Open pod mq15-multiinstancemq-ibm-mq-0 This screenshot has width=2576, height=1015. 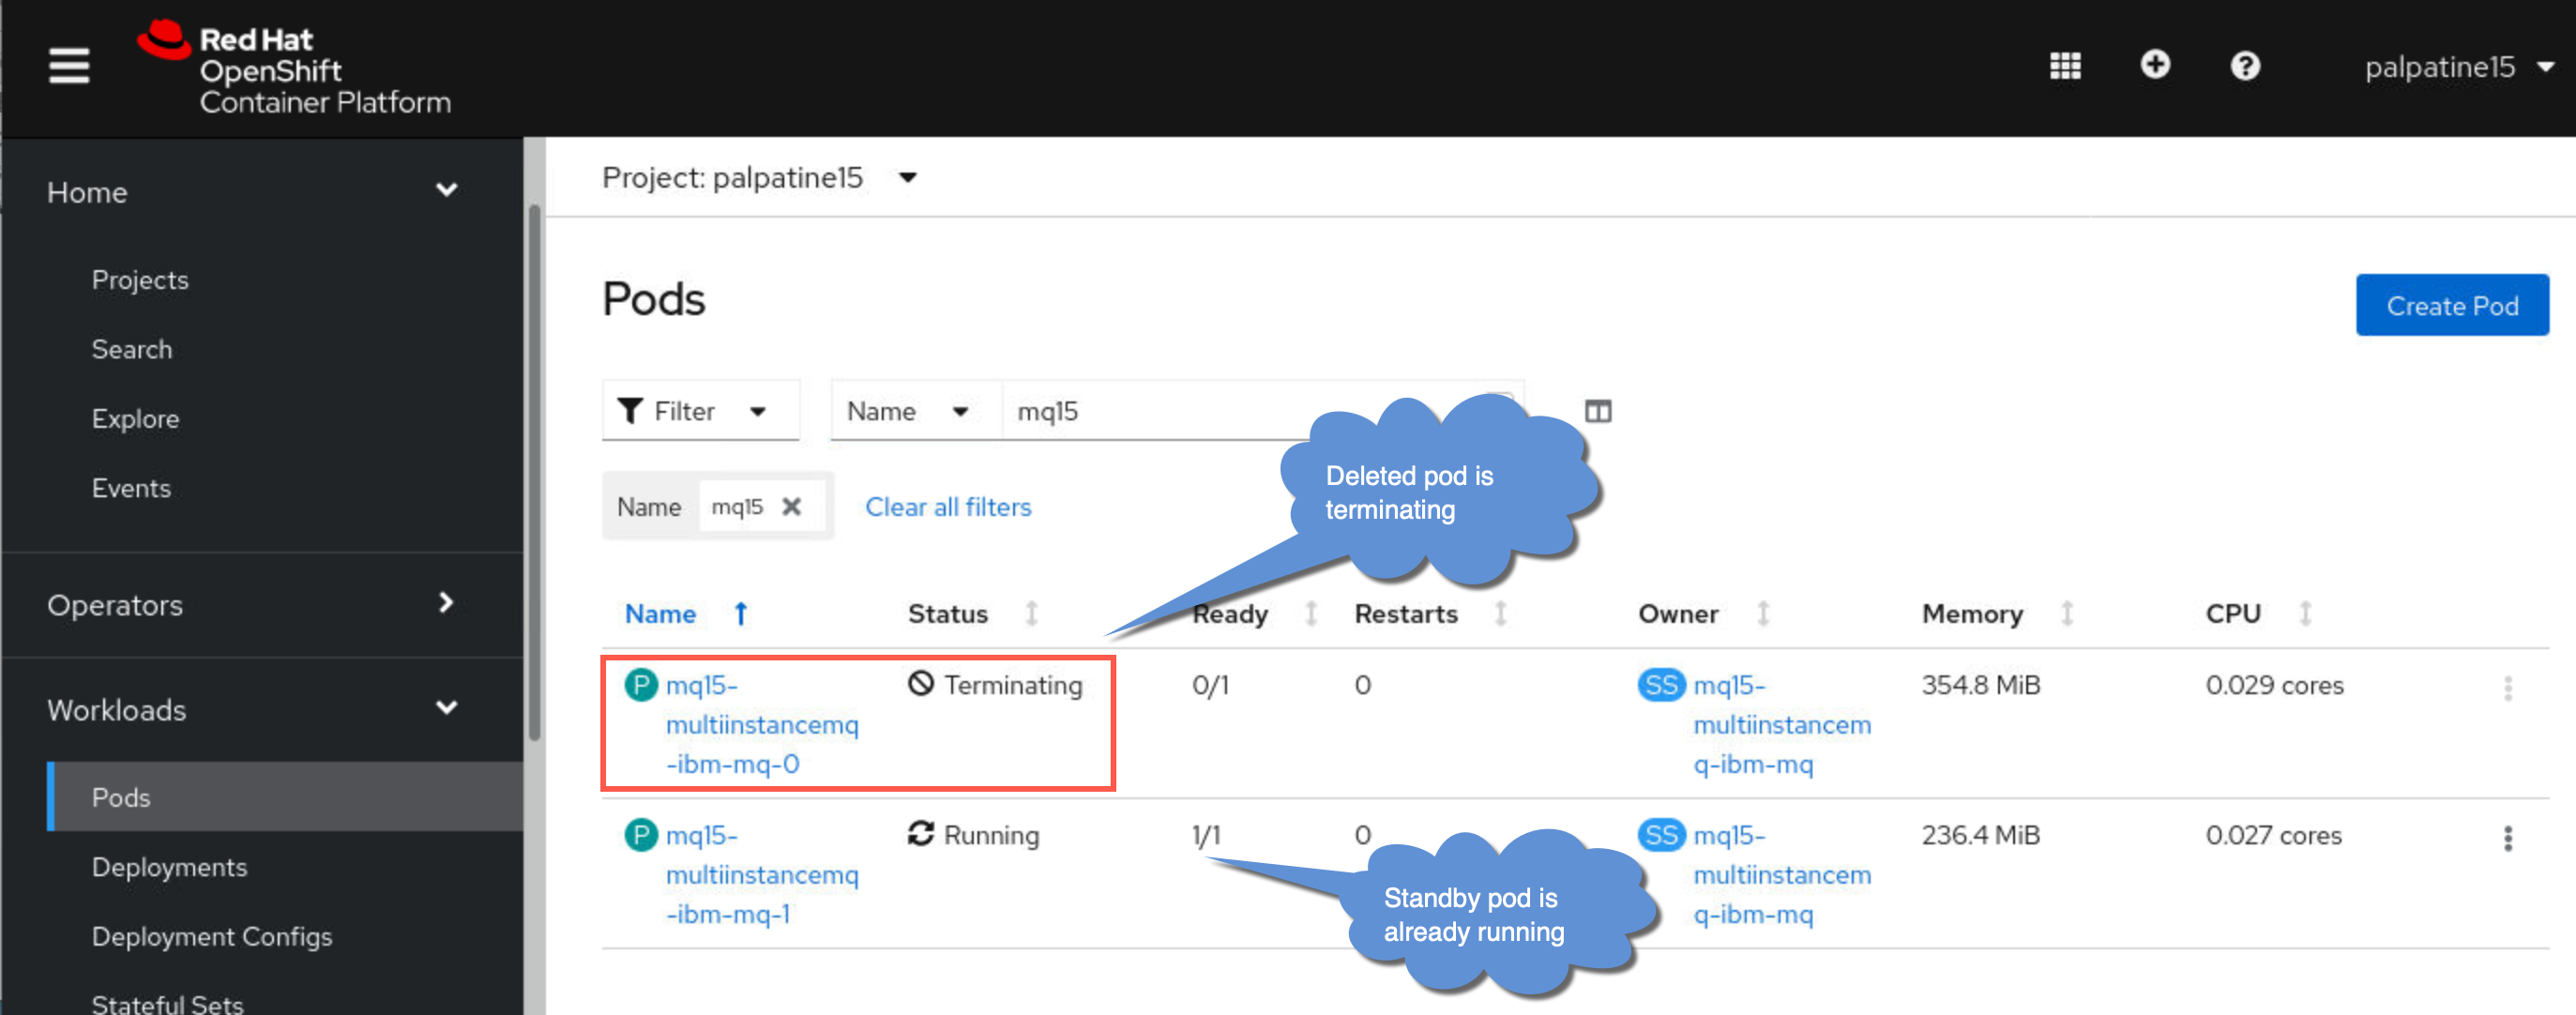(x=762, y=724)
